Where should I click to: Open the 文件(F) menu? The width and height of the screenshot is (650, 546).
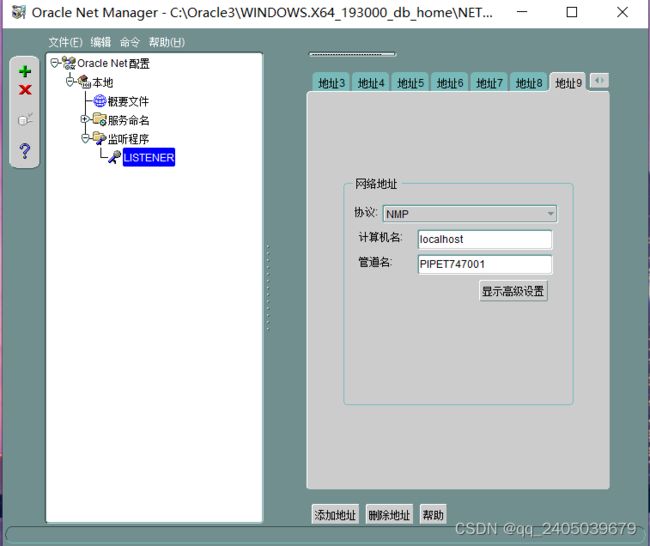(65, 42)
